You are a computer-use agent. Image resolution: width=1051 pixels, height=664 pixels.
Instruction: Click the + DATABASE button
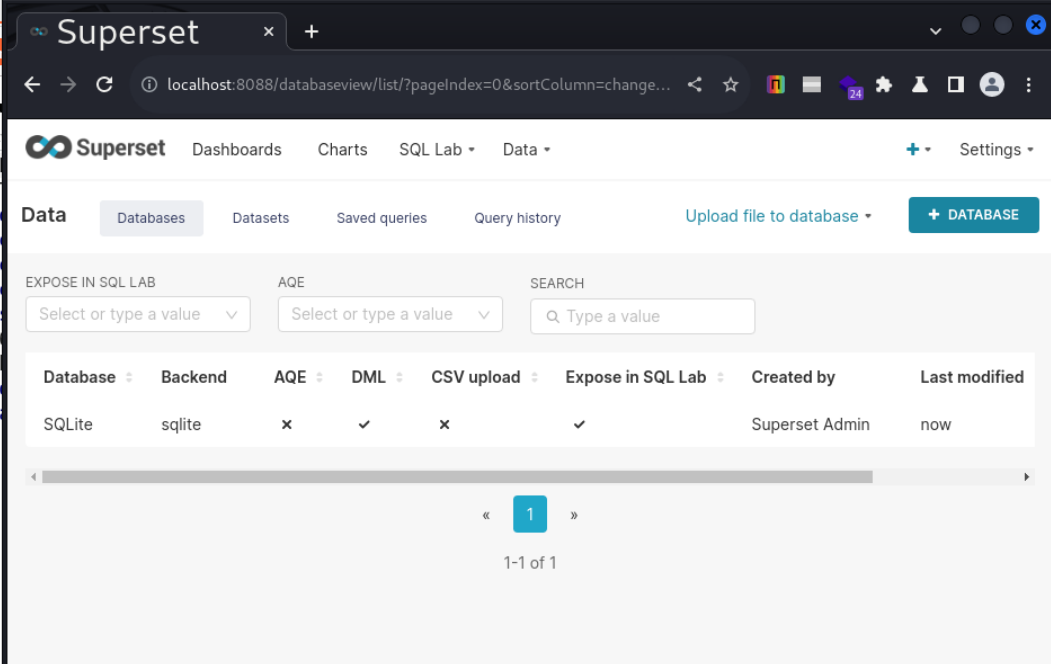[973, 215]
